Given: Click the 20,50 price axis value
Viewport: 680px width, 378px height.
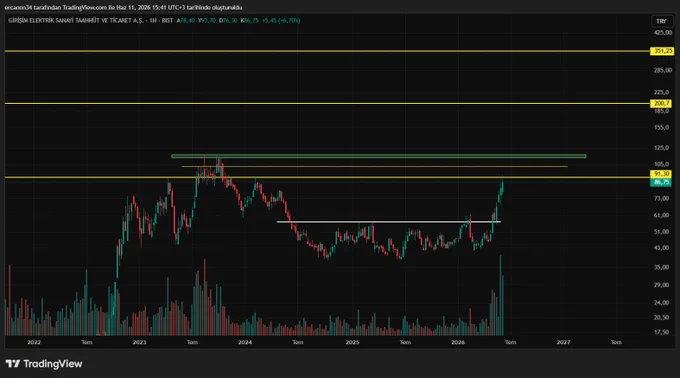Looking at the screenshot, I should (661, 318).
